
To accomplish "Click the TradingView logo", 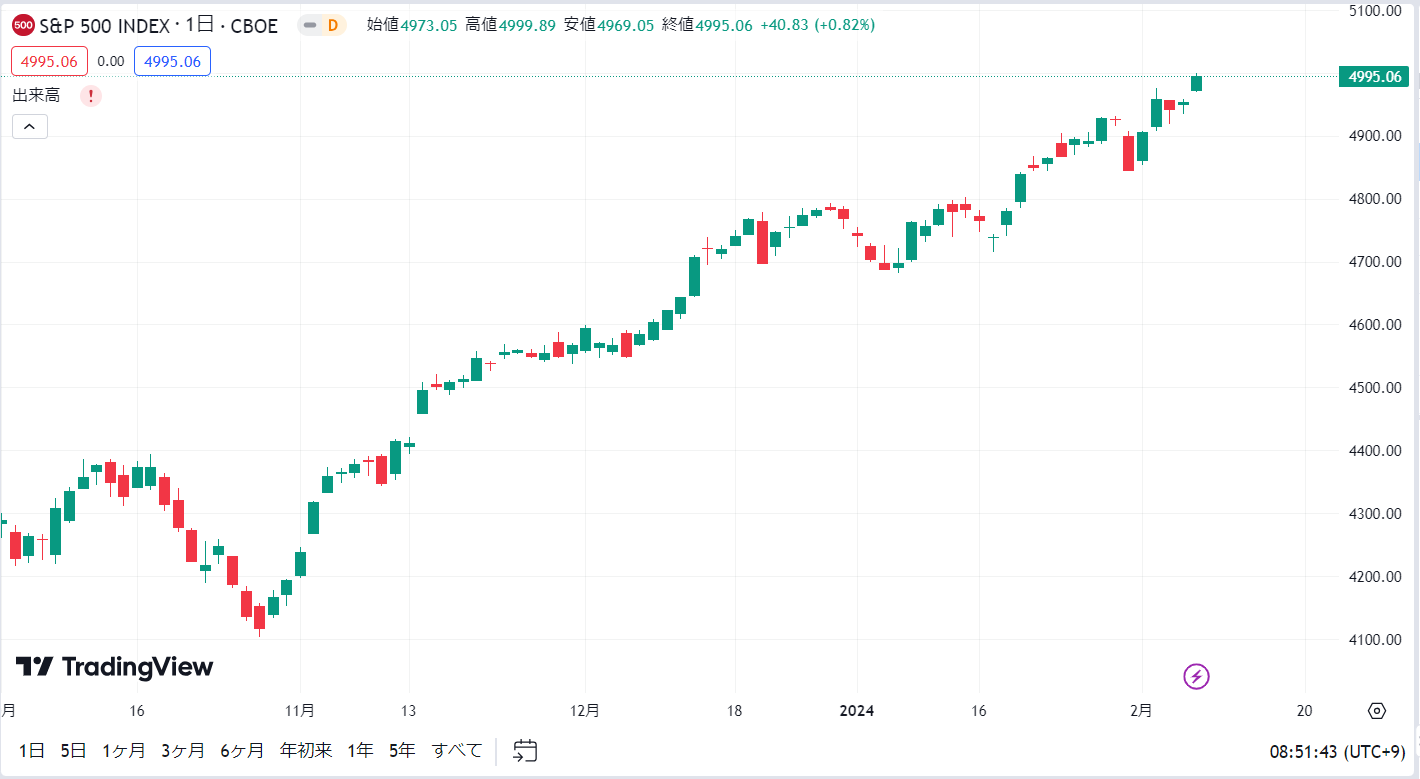I will tap(114, 666).
